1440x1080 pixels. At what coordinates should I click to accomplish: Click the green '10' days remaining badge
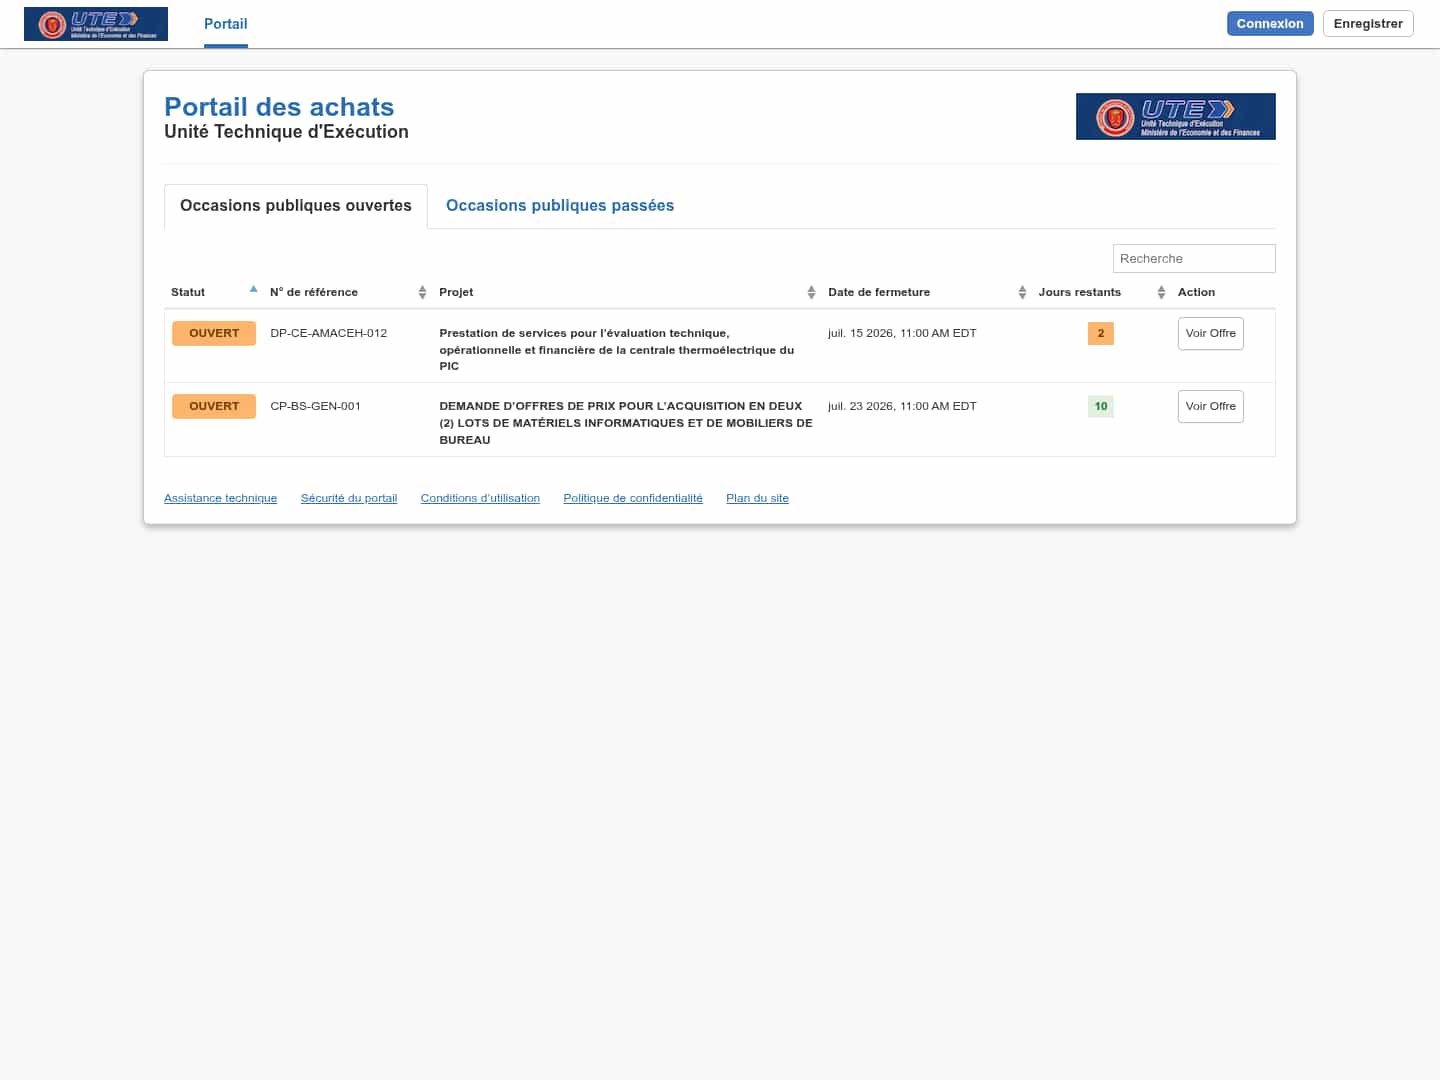1101,407
